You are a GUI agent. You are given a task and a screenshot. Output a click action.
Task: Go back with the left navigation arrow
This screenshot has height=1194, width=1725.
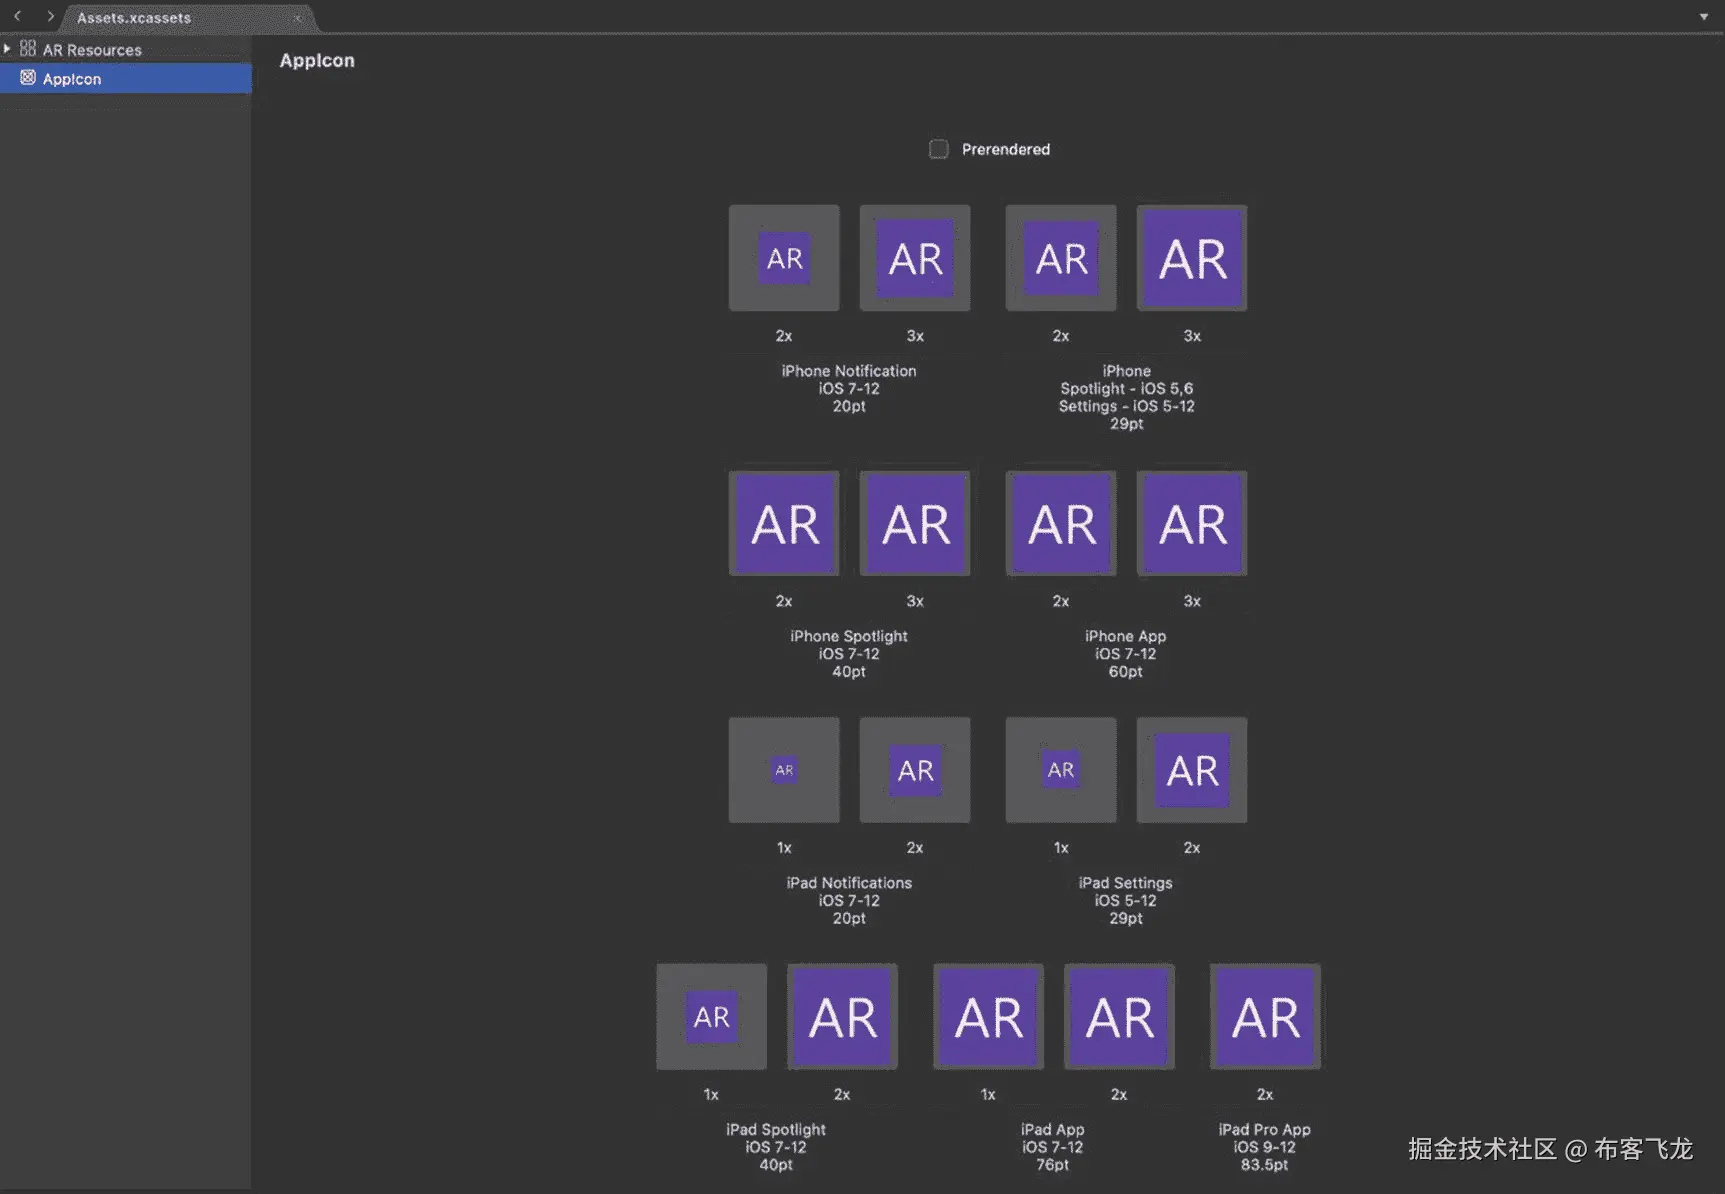[17, 16]
